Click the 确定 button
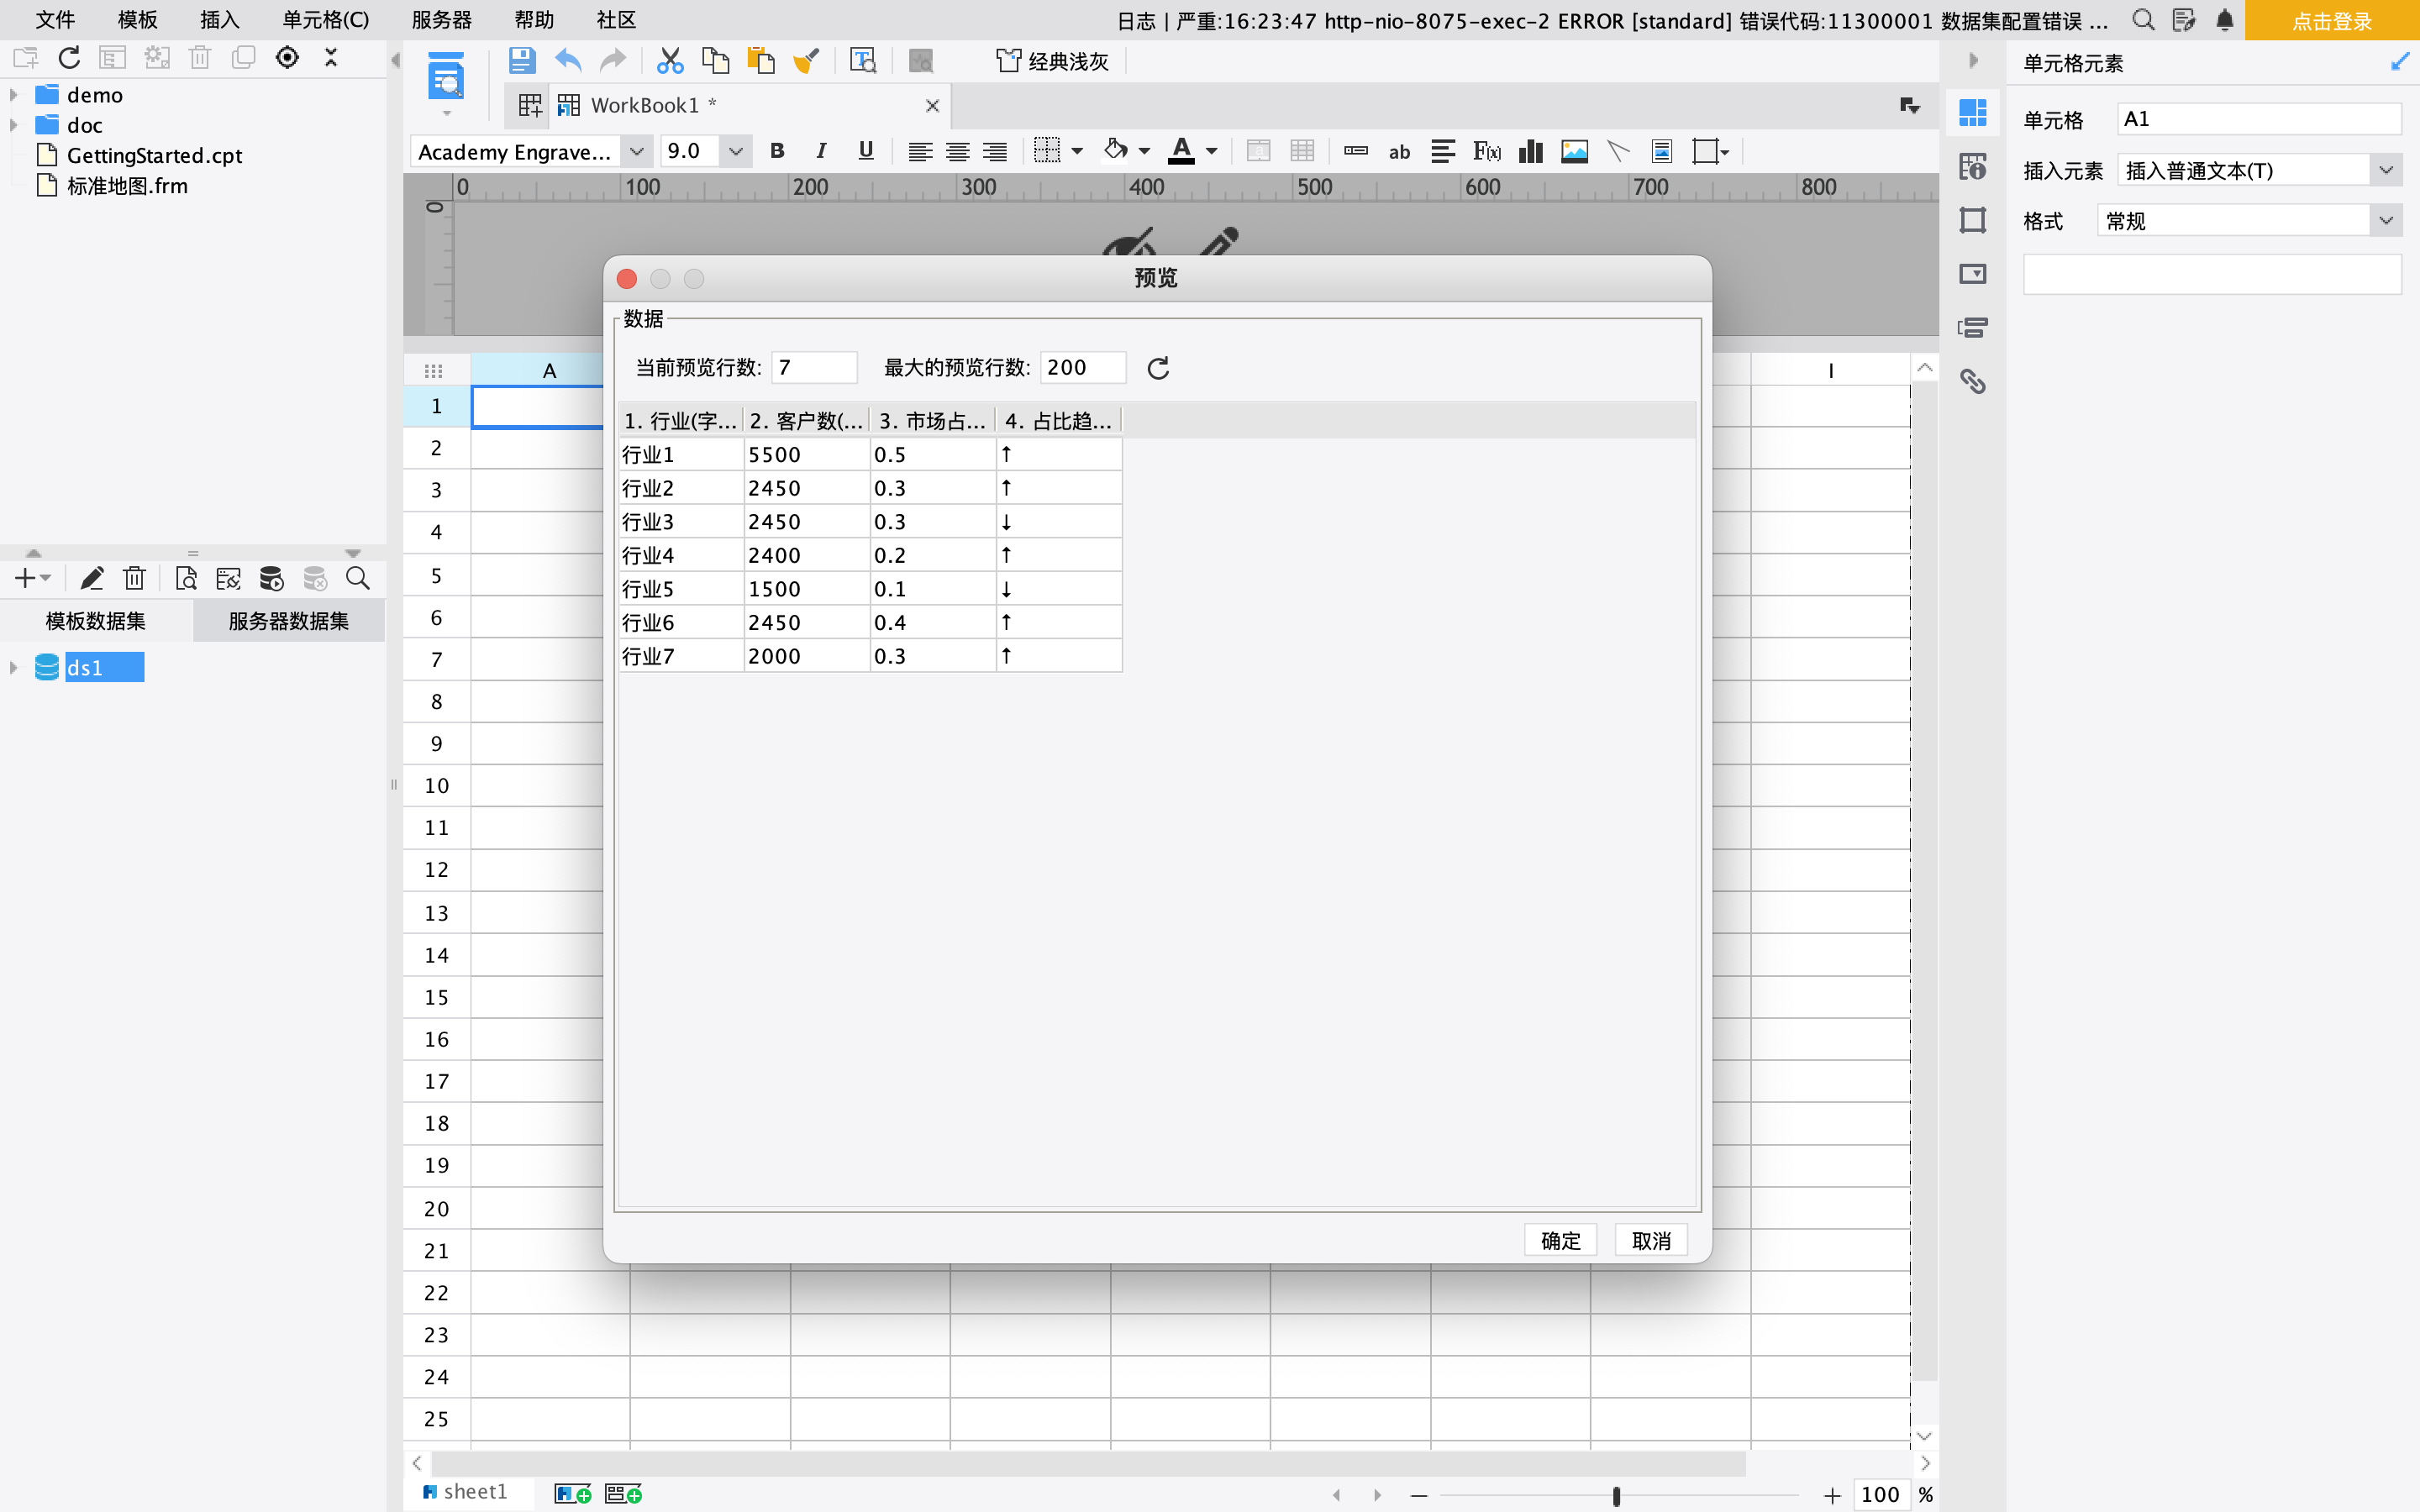The width and height of the screenshot is (2420, 1512). [x=1560, y=1240]
